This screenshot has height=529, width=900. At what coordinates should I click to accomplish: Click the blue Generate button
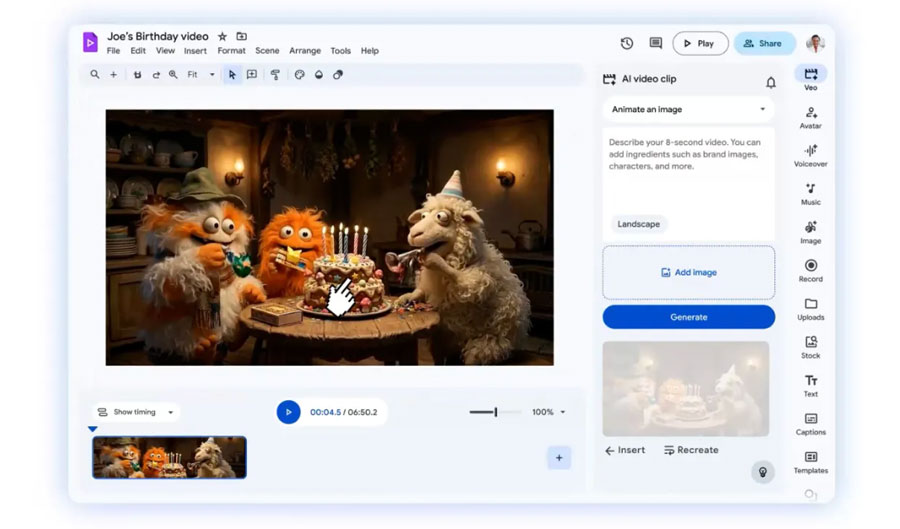pyautogui.click(x=688, y=317)
